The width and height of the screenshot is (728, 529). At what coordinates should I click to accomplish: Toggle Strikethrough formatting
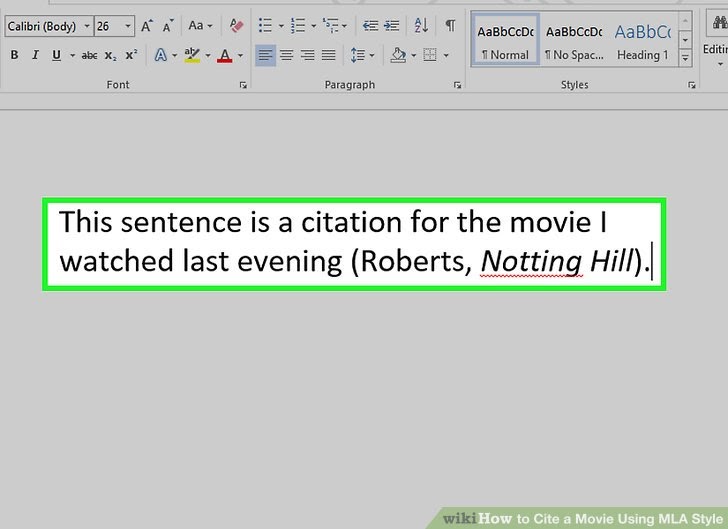[x=89, y=56]
